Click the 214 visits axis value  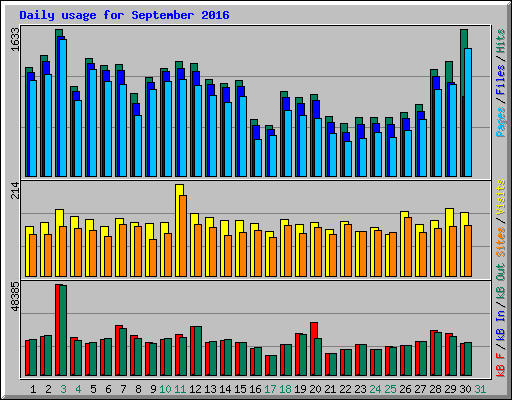click(x=15, y=190)
